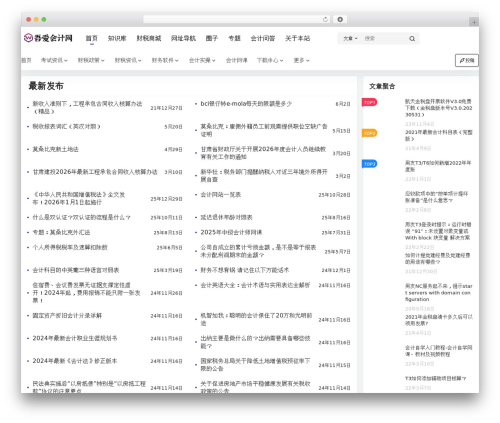Image resolution: width=500 pixels, height=423 pixels.
Task: Expand the 考试资讯 submenu
Action: tap(54, 60)
